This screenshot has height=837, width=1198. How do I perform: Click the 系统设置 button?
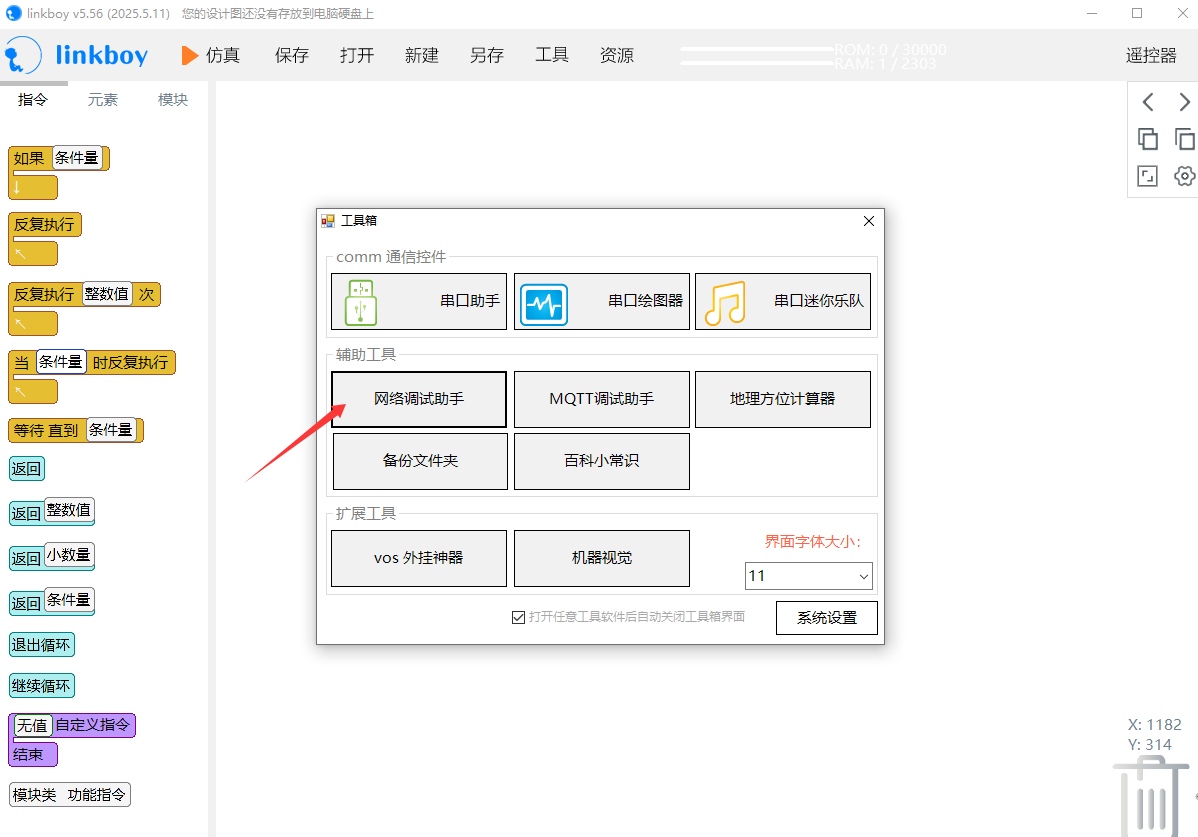coord(827,618)
